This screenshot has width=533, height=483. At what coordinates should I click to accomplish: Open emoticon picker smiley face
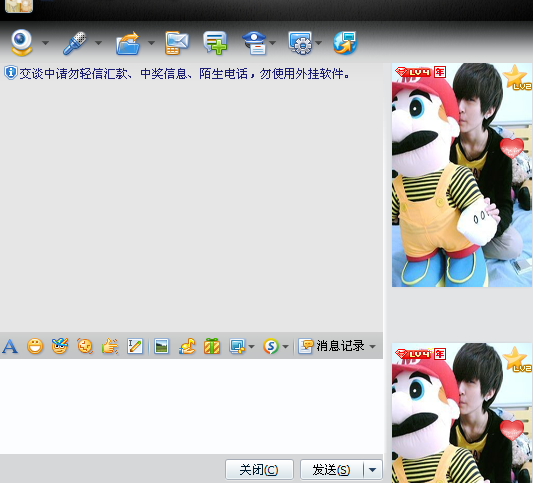pyautogui.click(x=35, y=346)
